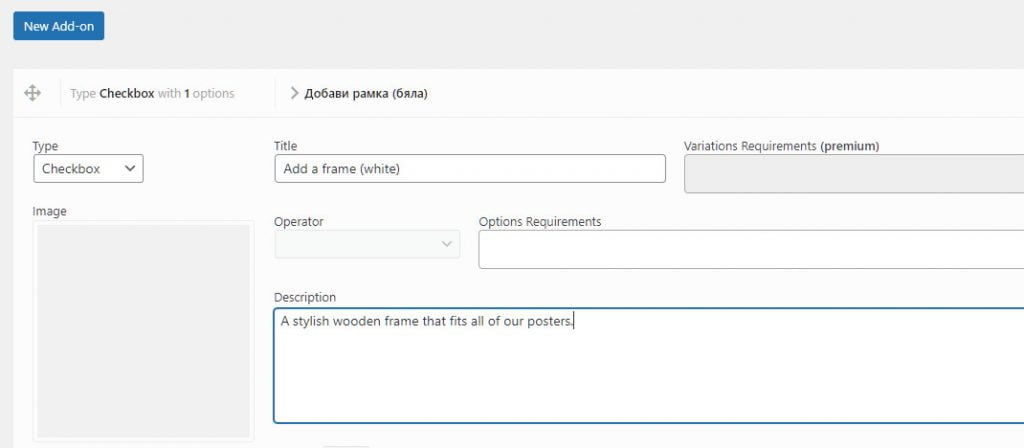The image size is (1024, 448).
Task: Toggle the chevron beside Добави рамка (бяла)
Action: [295, 93]
